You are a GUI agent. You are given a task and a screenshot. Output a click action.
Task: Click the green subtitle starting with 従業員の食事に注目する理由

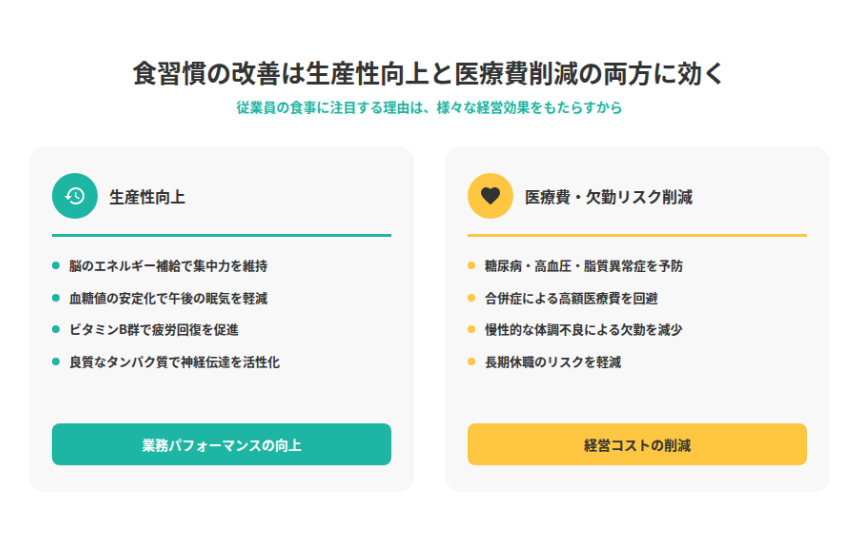click(x=428, y=108)
